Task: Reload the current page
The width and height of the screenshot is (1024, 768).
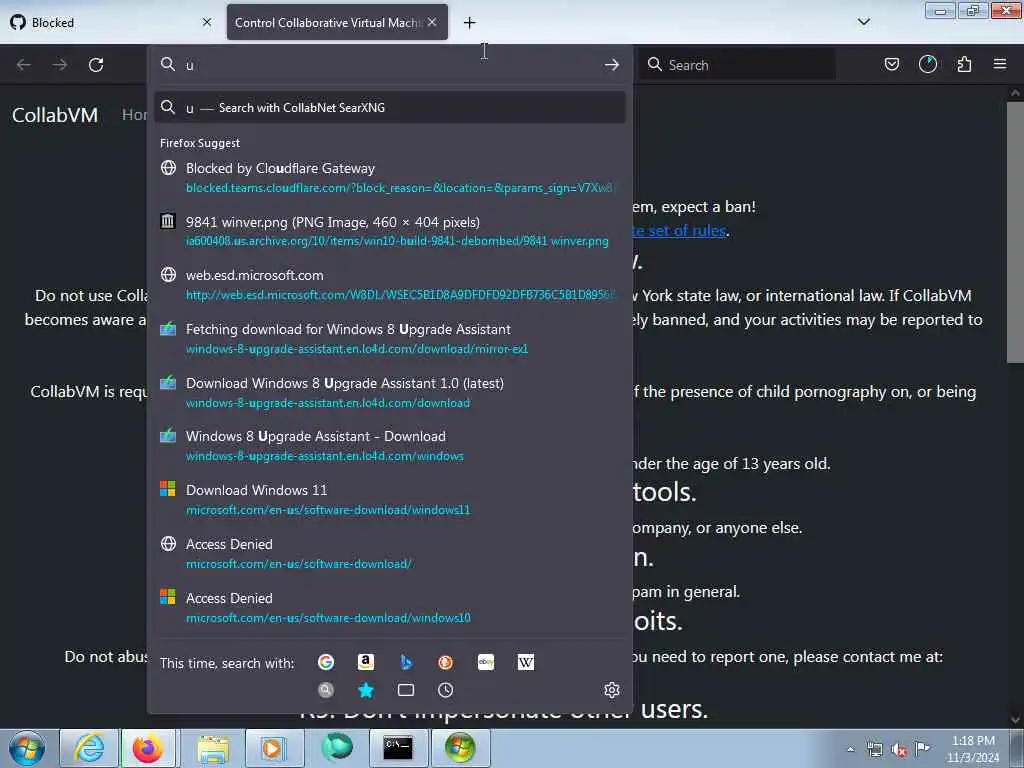Action: pyautogui.click(x=96, y=65)
